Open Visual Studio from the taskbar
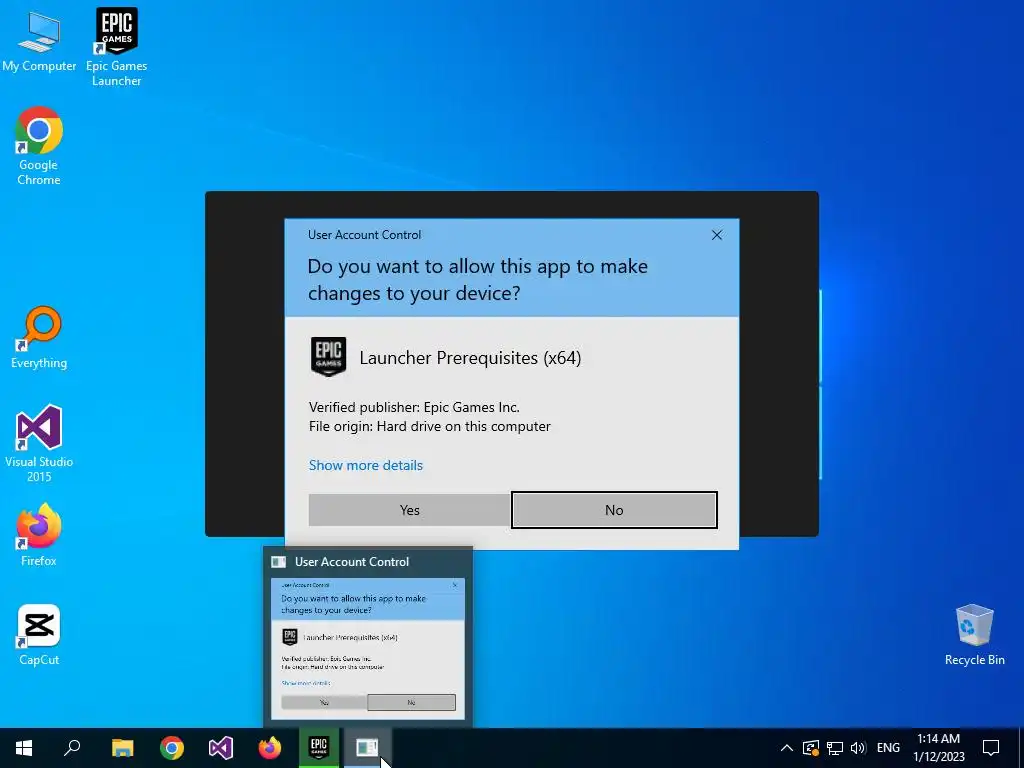This screenshot has width=1024, height=768. click(x=221, y=748)
